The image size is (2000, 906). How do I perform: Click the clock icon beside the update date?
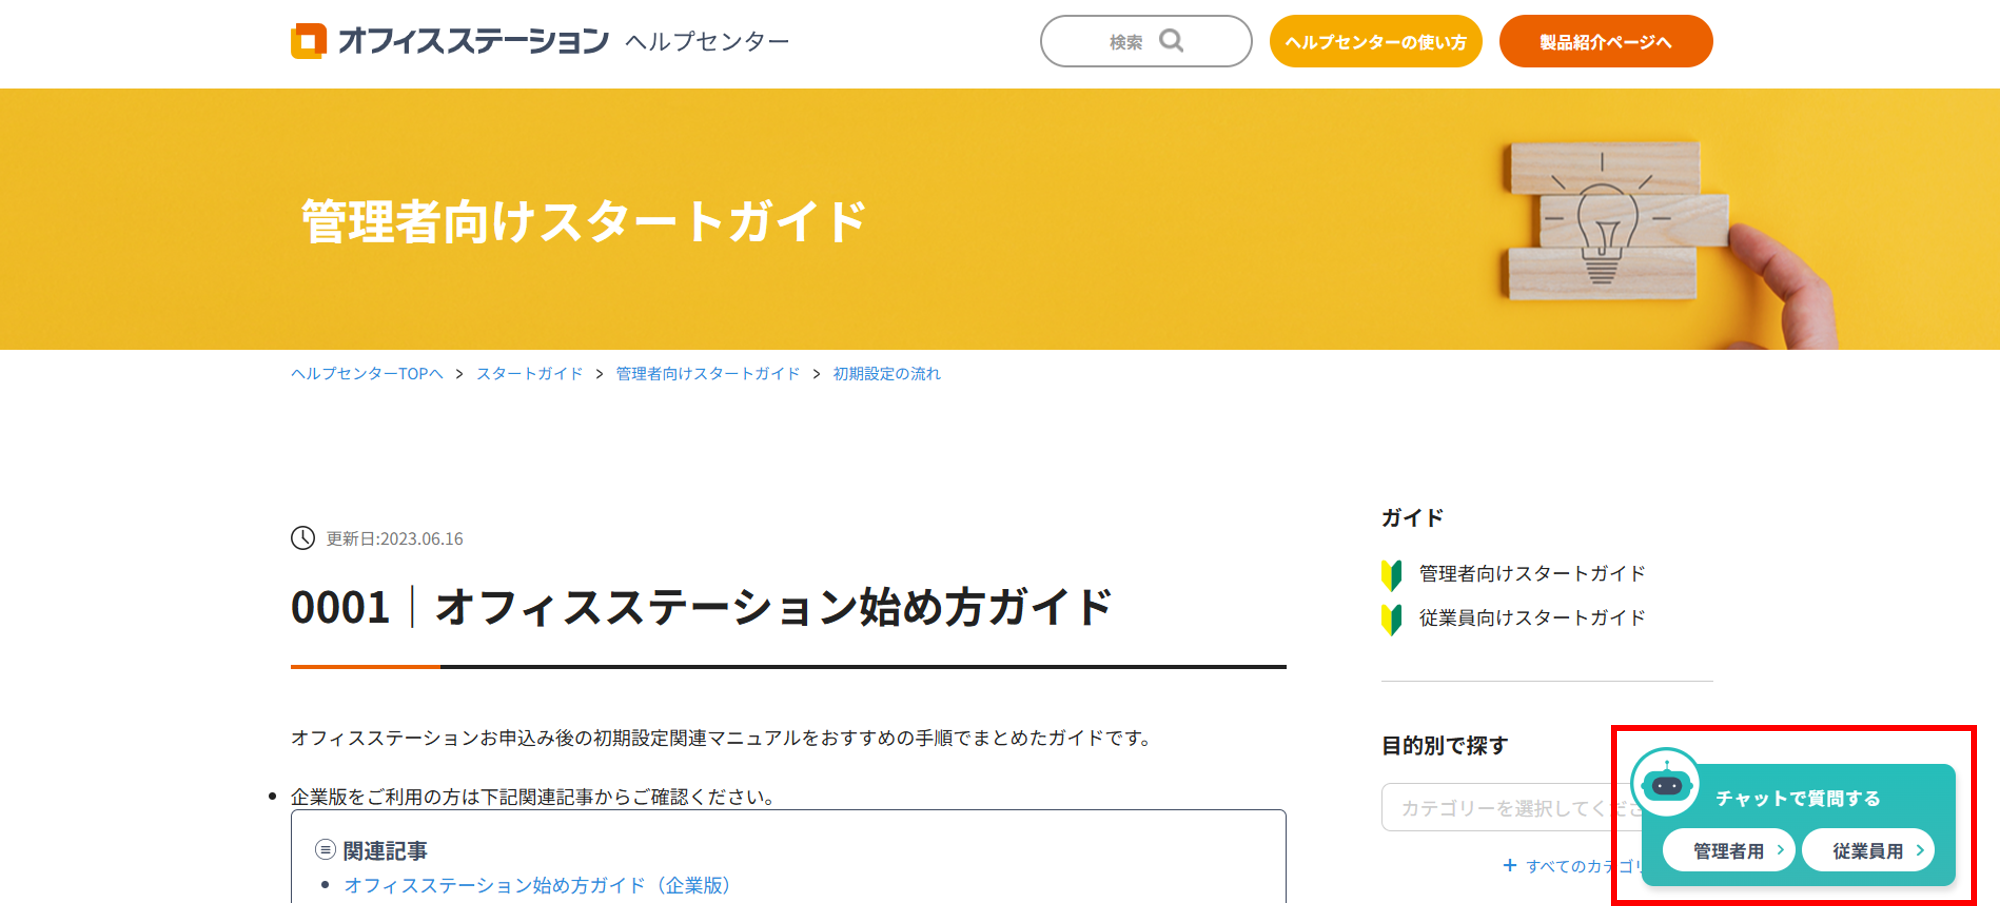[x=303, y=538]
